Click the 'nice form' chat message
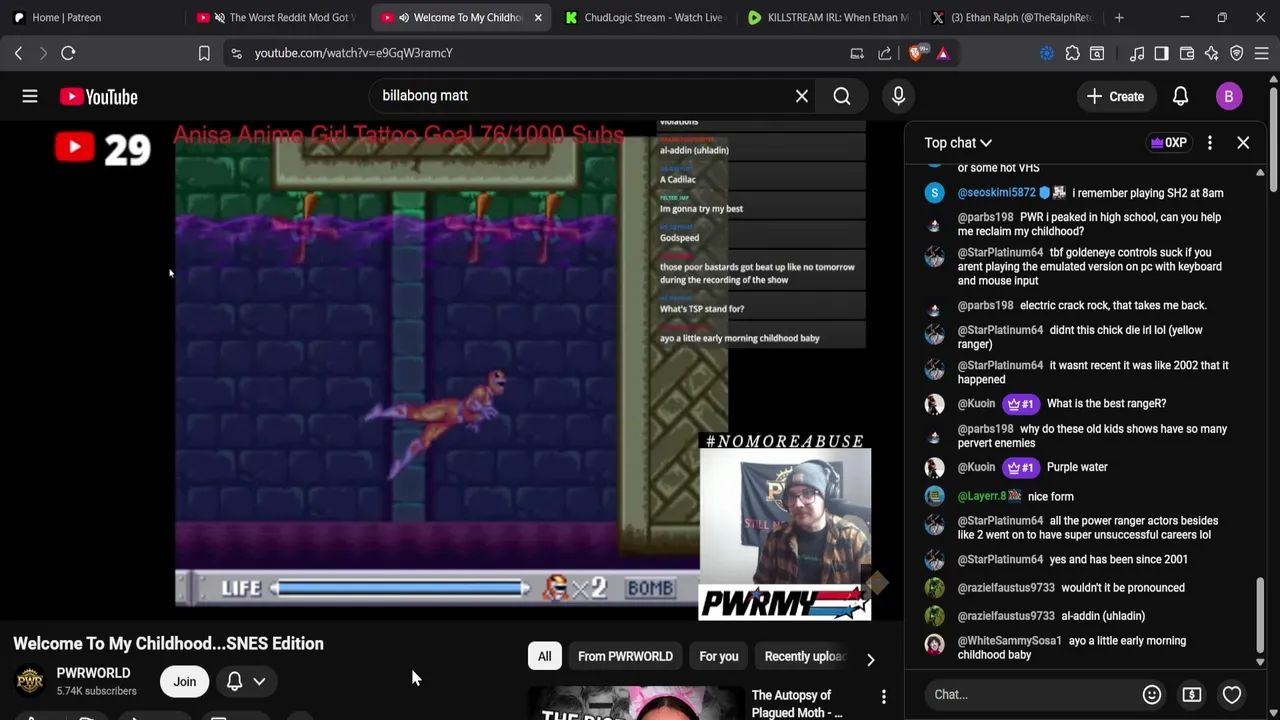This screenshot has width=1280, height=720. (x=1050, y=496)
